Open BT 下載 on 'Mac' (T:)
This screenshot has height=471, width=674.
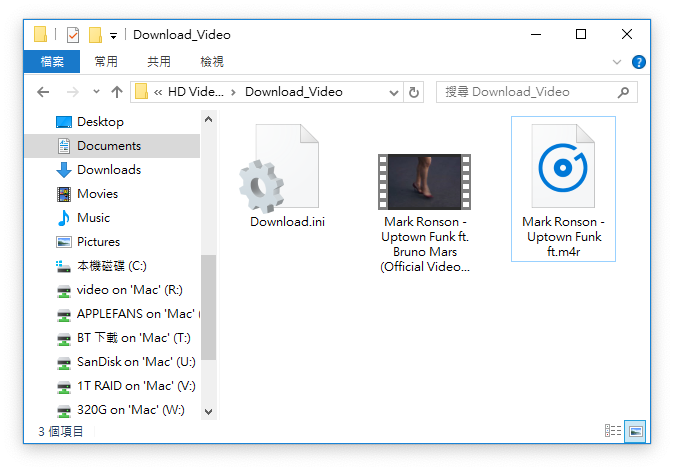(113, 338)
